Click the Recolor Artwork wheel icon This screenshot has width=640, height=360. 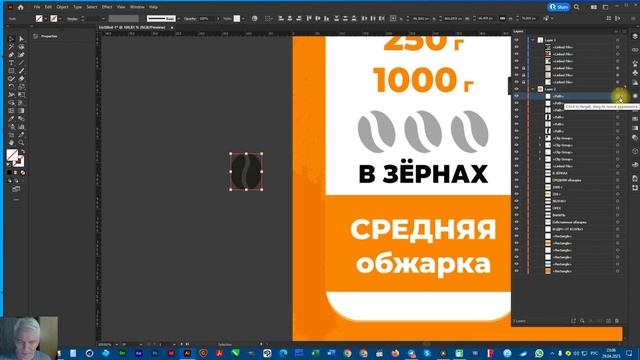(x=255, y=18)
